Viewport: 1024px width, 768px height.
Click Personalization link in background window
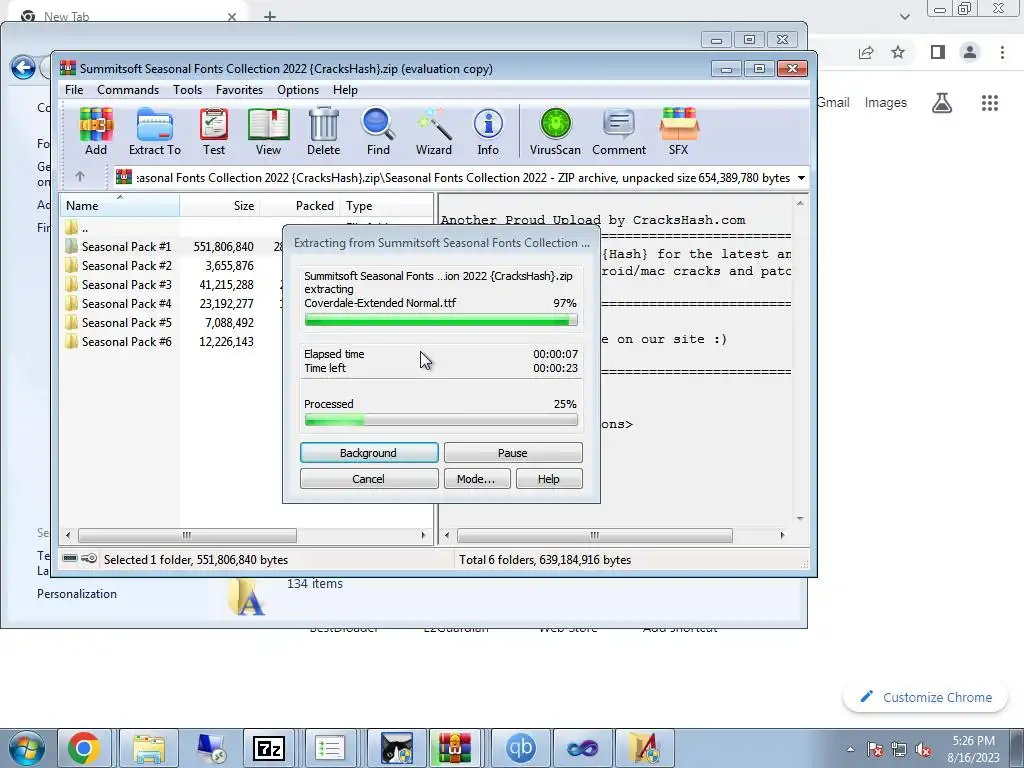point(77,594)
